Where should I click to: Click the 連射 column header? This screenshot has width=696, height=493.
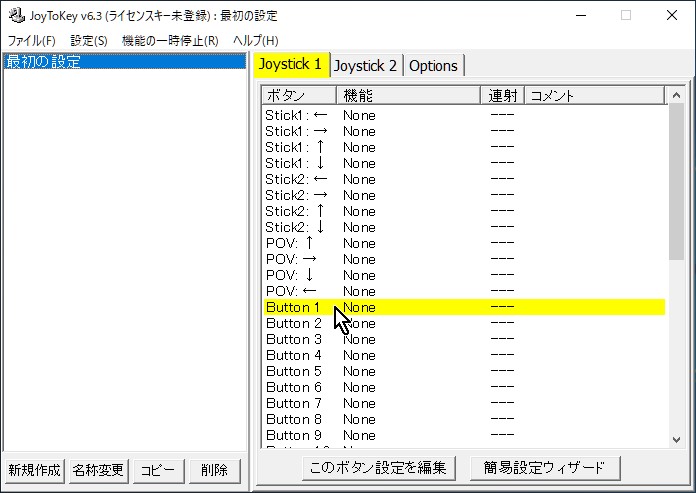tap(503, 95)
